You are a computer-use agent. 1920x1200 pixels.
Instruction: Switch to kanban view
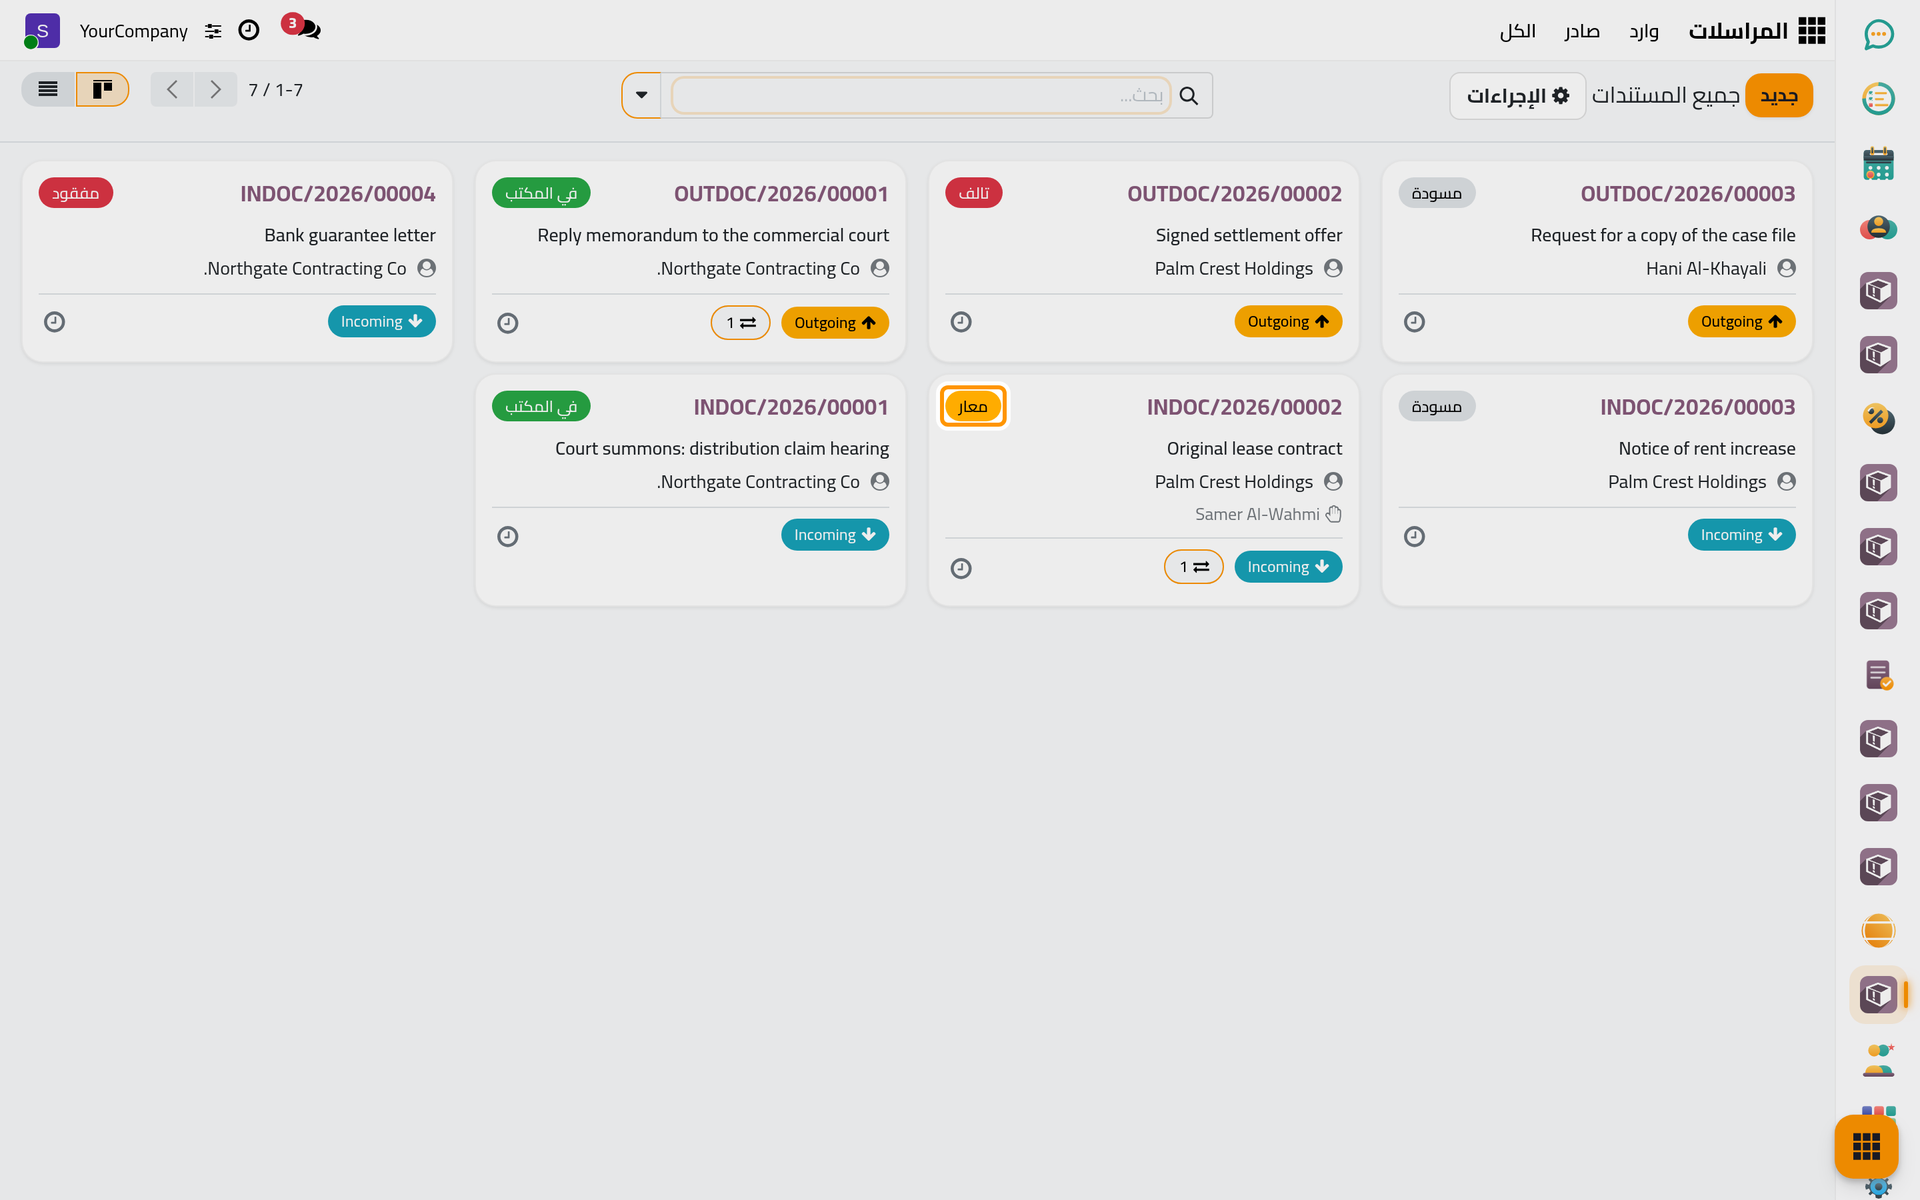102,89
